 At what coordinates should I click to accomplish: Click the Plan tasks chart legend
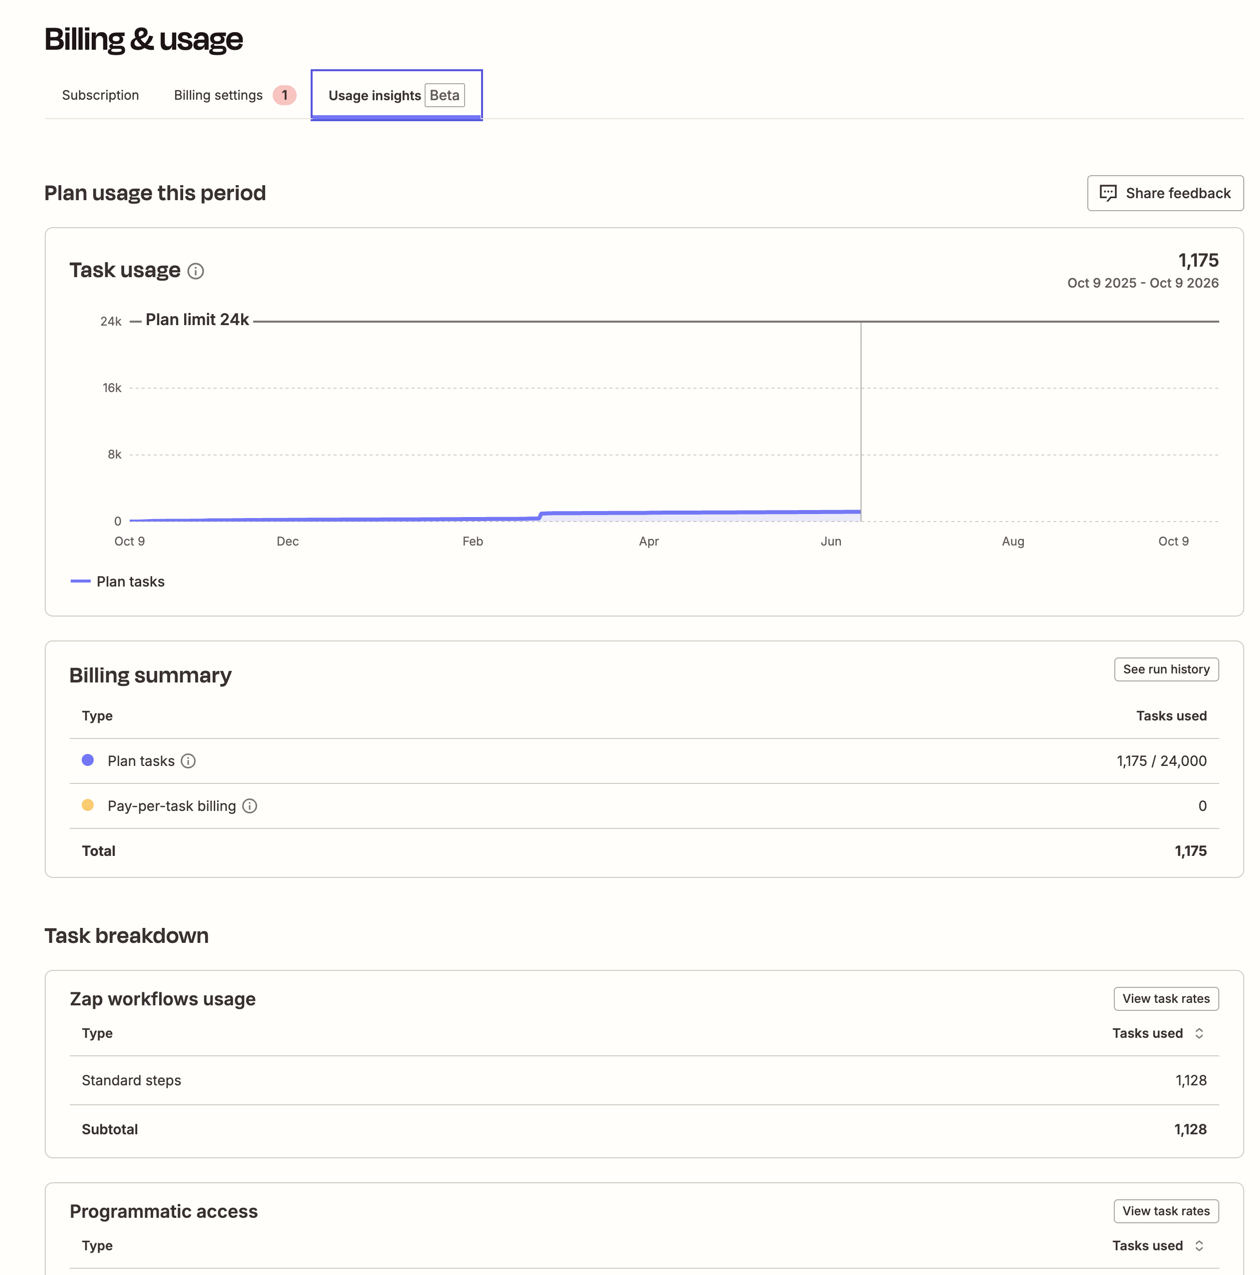[118, 581]
